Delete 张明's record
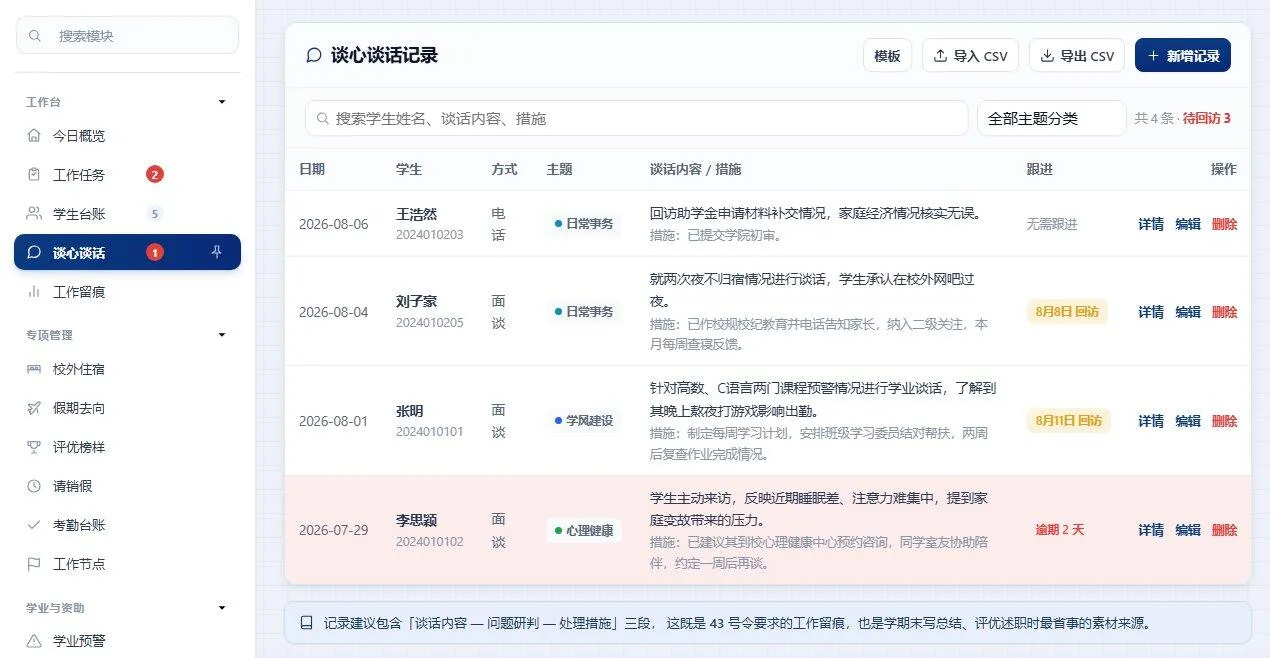This screenshot has width=1270, height=658. point(1224,421)
